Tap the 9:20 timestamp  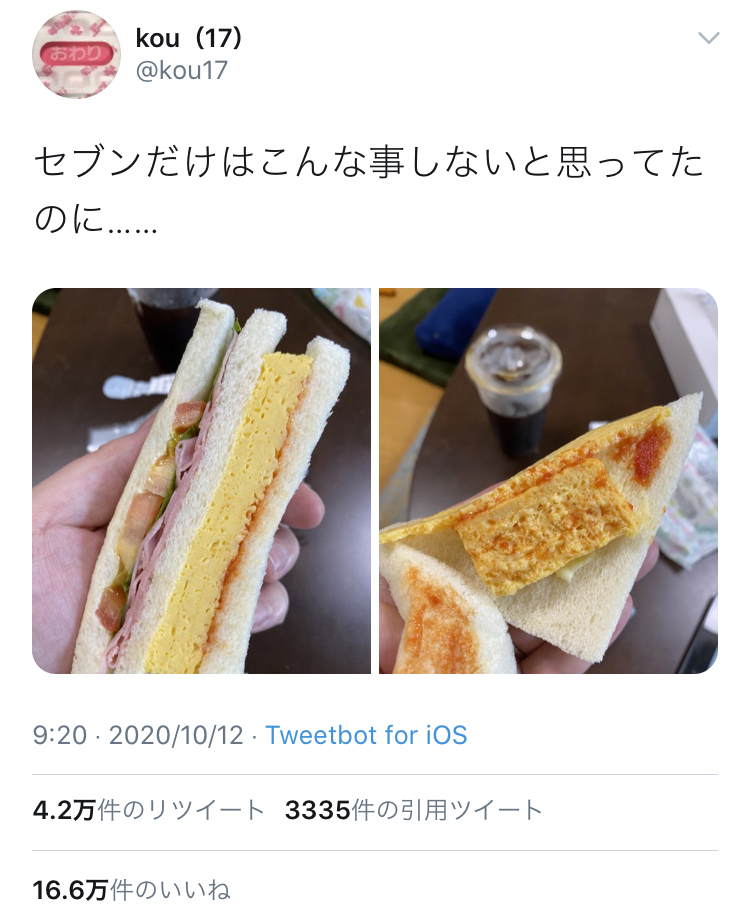(59, 735)
